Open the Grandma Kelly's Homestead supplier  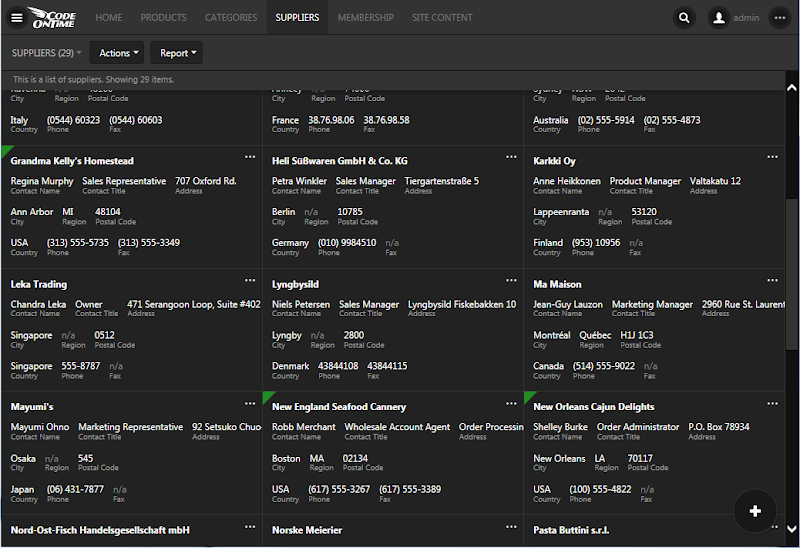coord(72,161)
